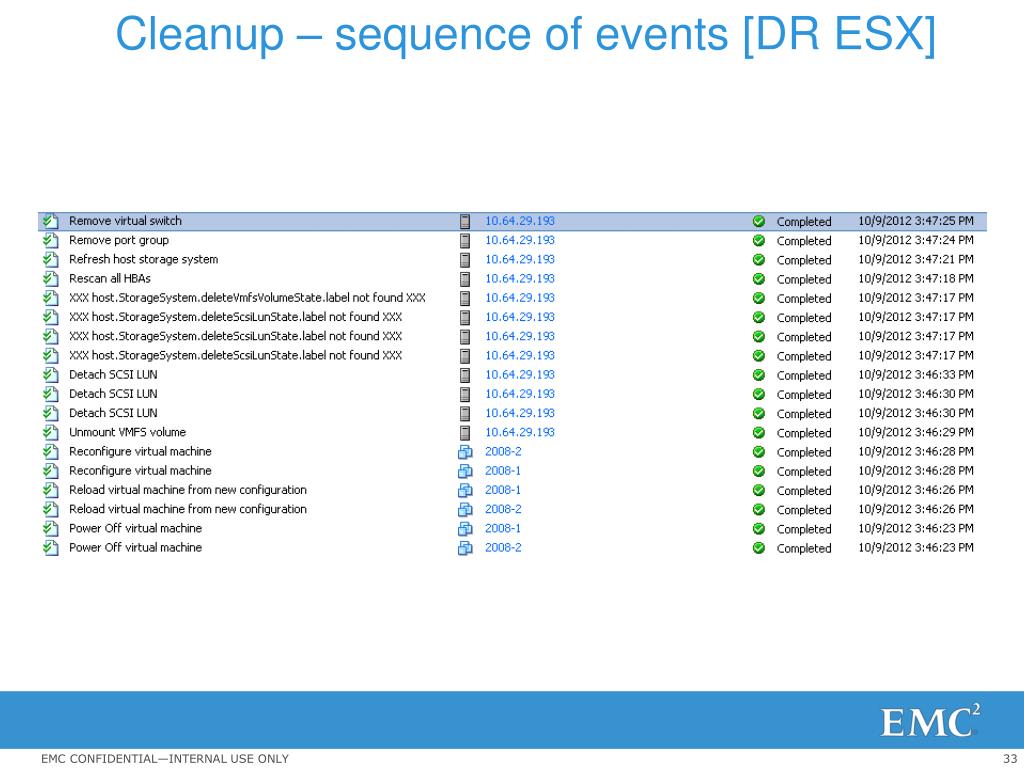Click task icon on the deleteVmfsVolumeState row
Viewport: 1024px width, 768px height.
point(50,298)
